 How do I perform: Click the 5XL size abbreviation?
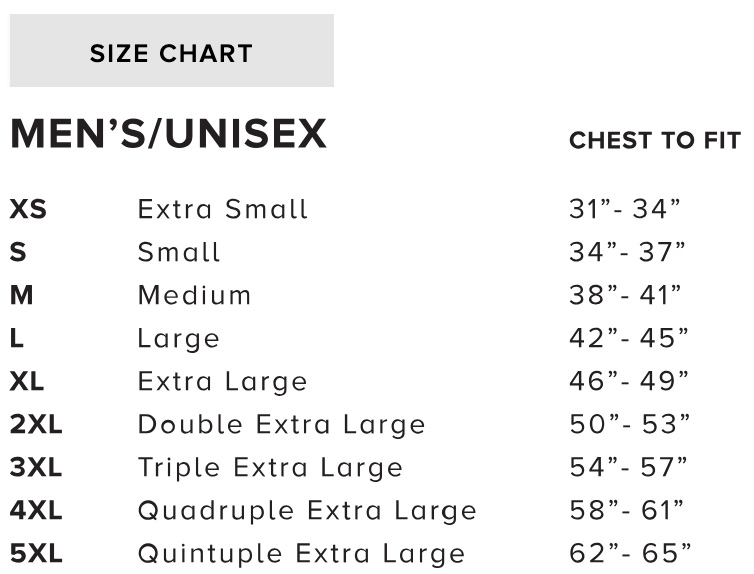(36, 554)
